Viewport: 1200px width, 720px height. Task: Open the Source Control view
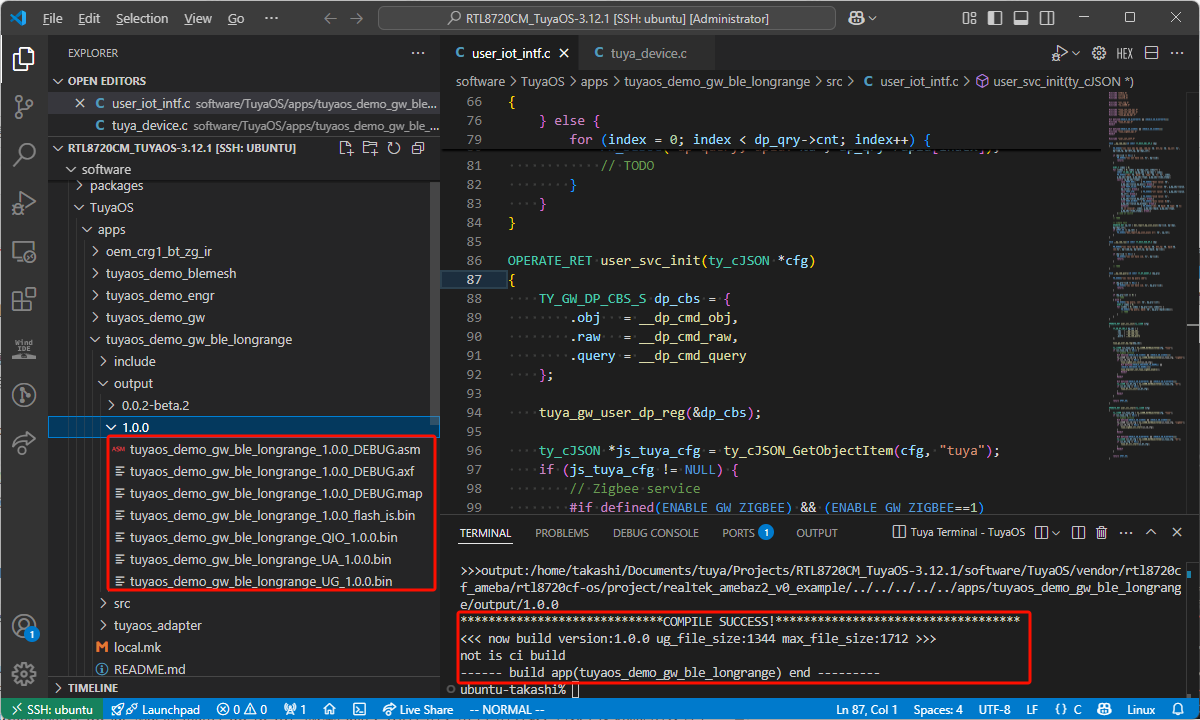[23, 107]
